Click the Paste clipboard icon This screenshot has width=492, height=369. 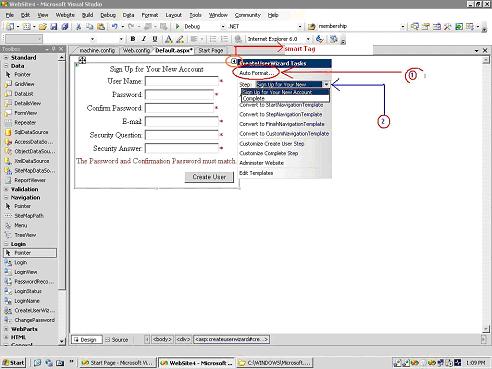[x=100, y=26]
